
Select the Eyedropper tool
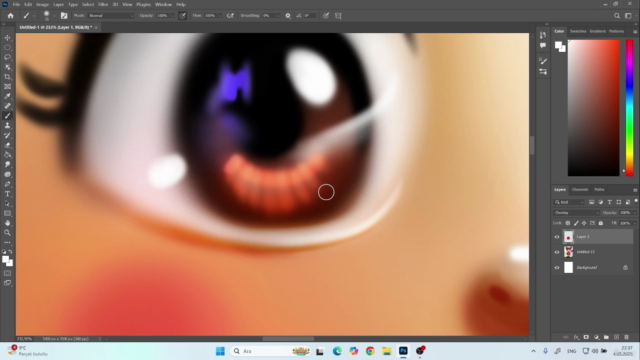coord(7,96)
